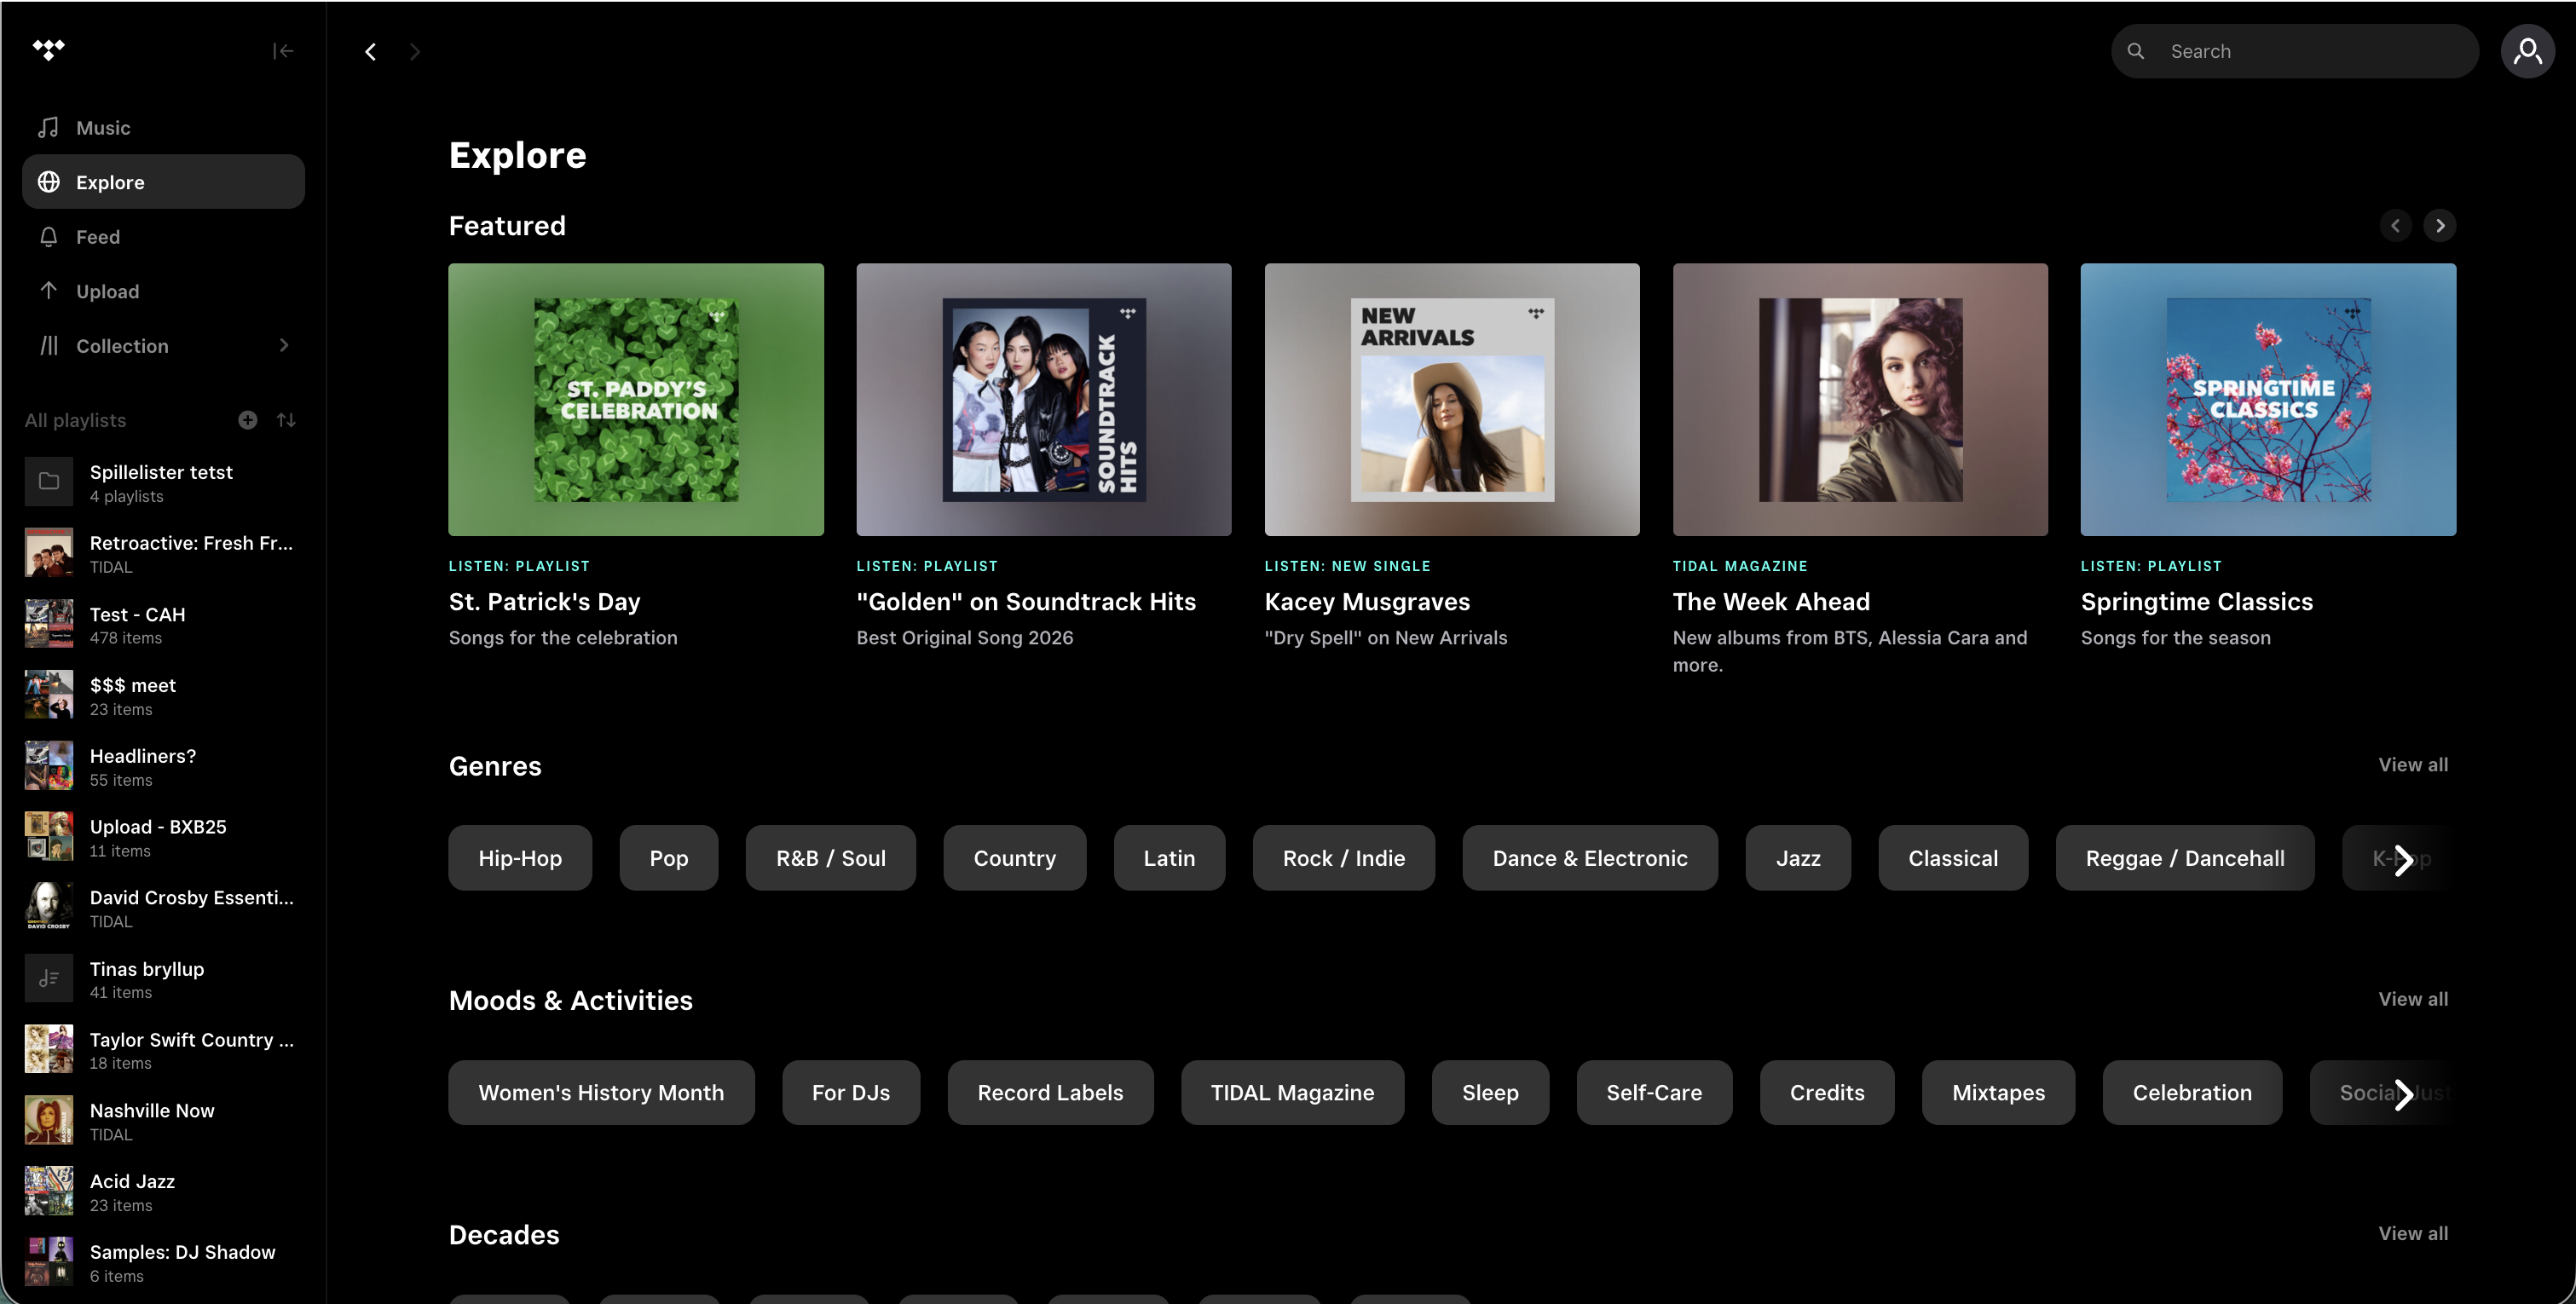Open the Test - CAH playlist
The width and height of the screenshot is (2576, 1304).
point(163,625)
